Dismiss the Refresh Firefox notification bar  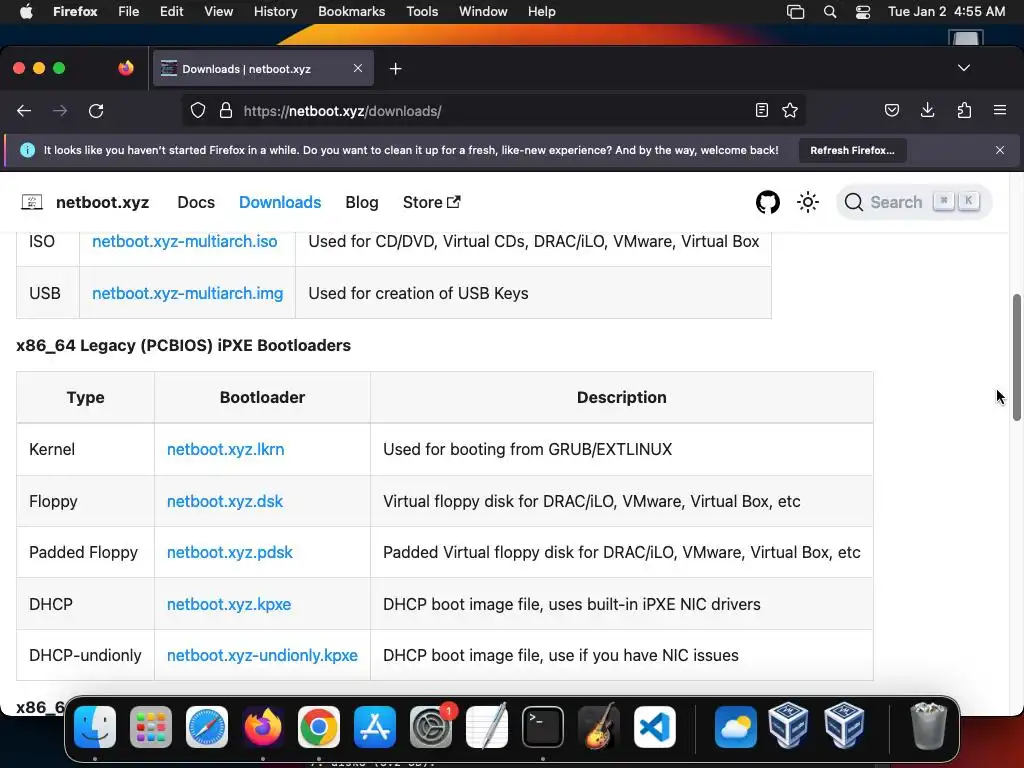point(1000,150)
